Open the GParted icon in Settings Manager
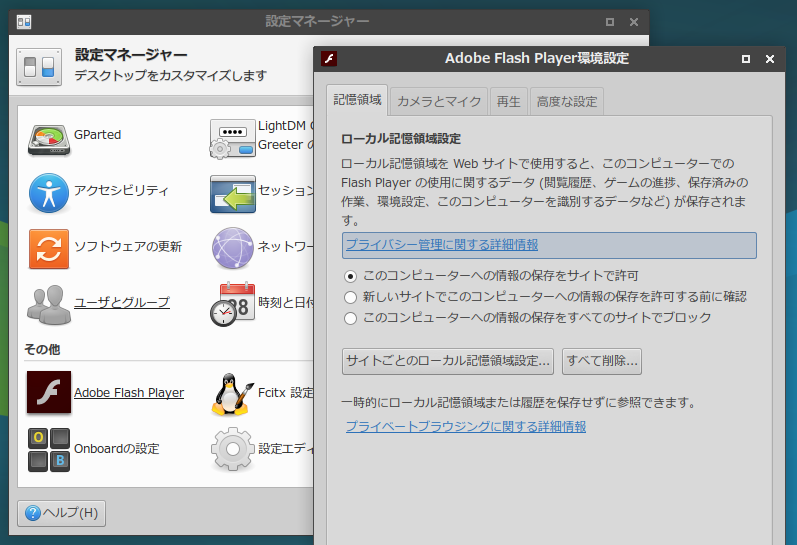This screenshot has width=797, height=545. [x=49, y=139]
